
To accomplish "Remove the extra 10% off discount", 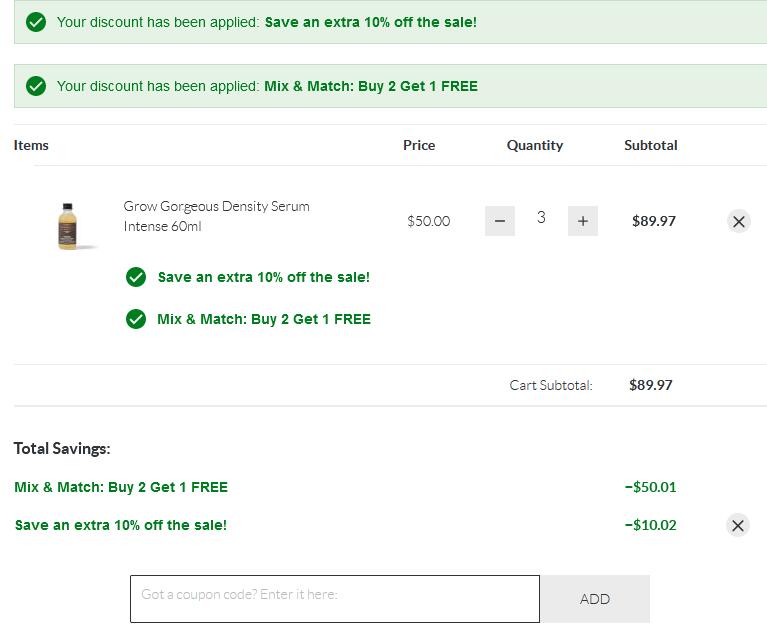I will 738,525.
